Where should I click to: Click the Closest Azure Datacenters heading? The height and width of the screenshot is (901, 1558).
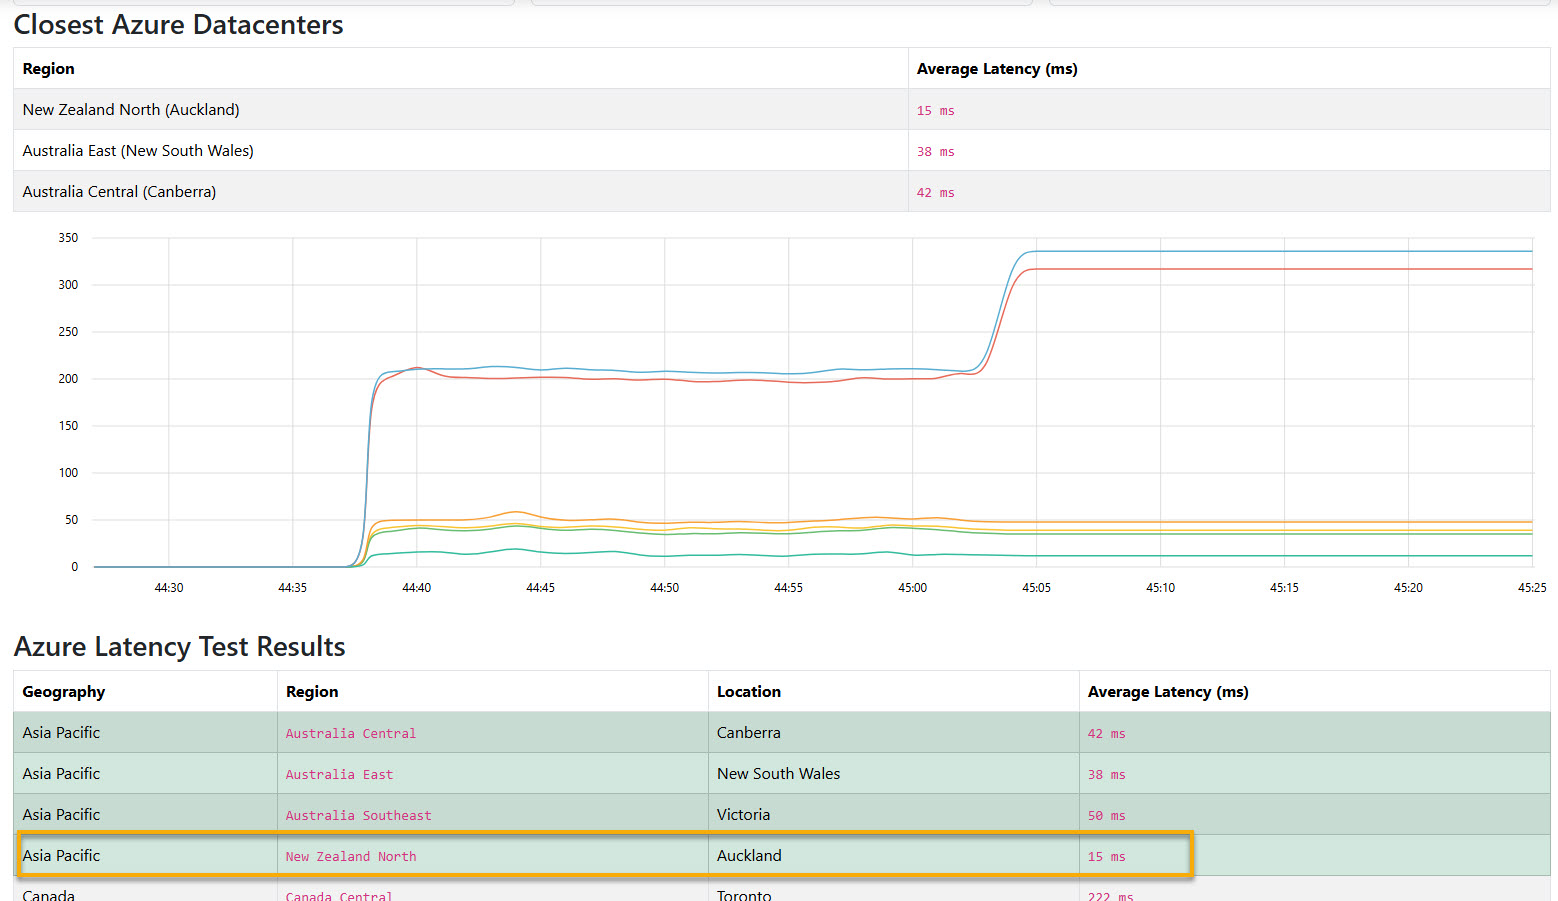click(178, 24)
